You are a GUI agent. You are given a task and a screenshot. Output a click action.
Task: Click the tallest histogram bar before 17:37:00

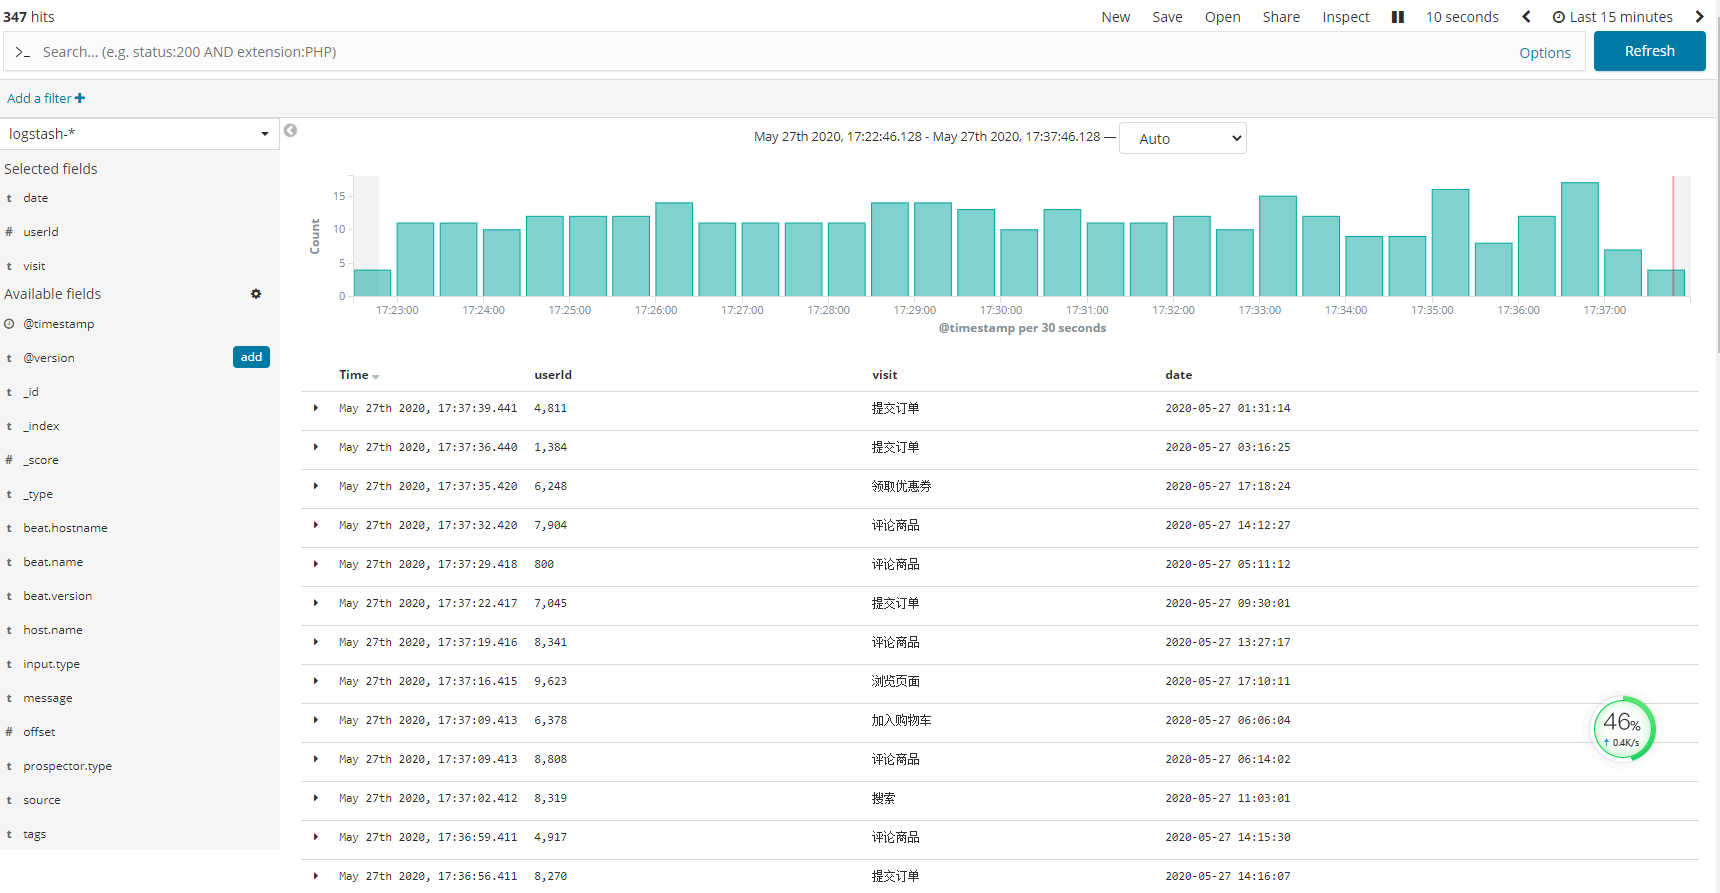coord(1580,239)
